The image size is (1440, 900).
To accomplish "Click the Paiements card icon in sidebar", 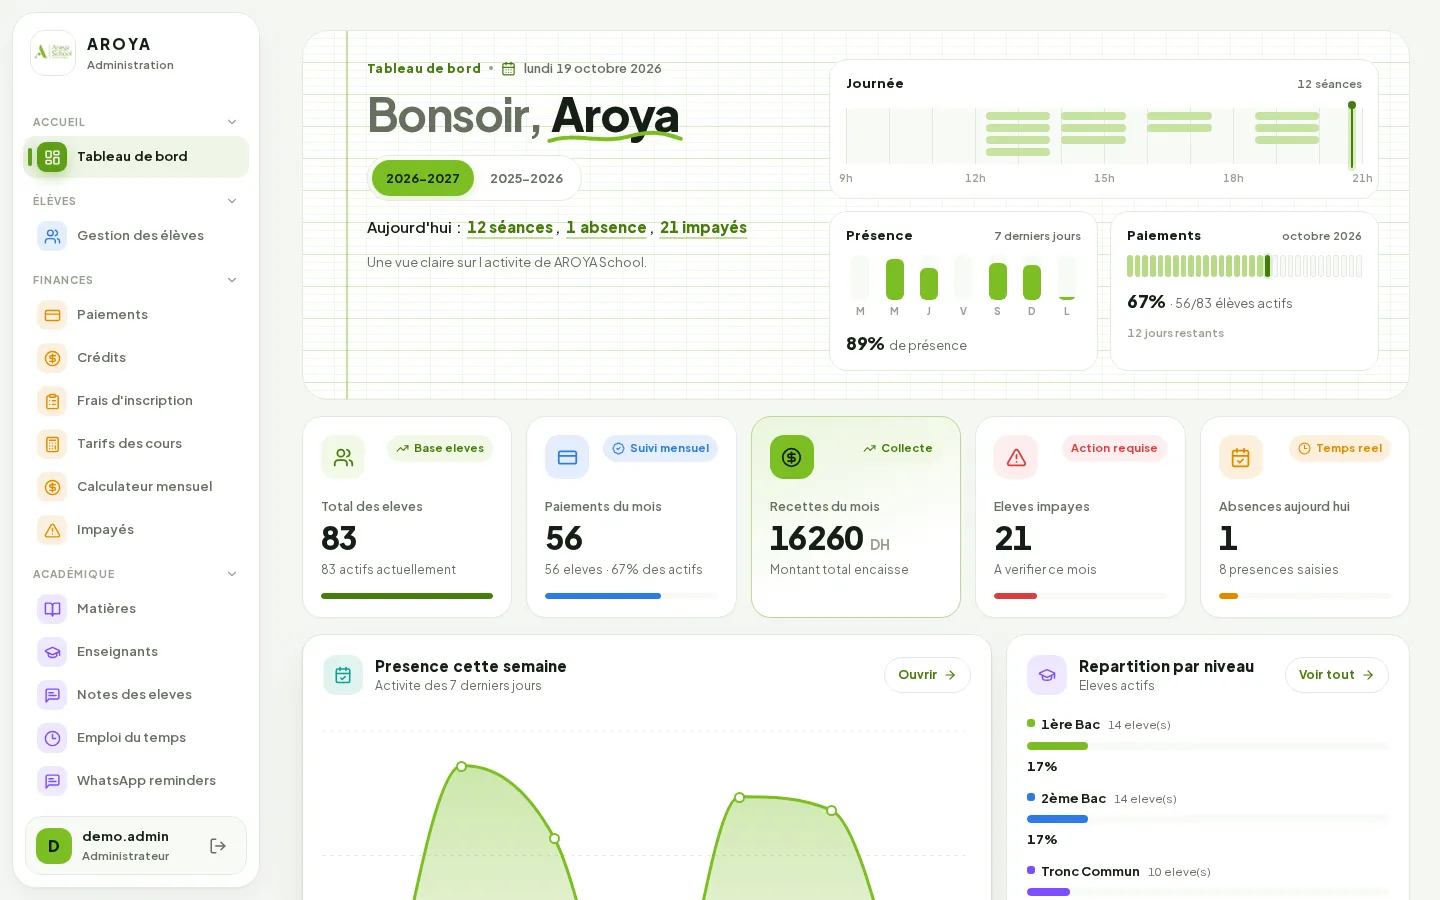I will pyautogui.click(x=53, y=315).
